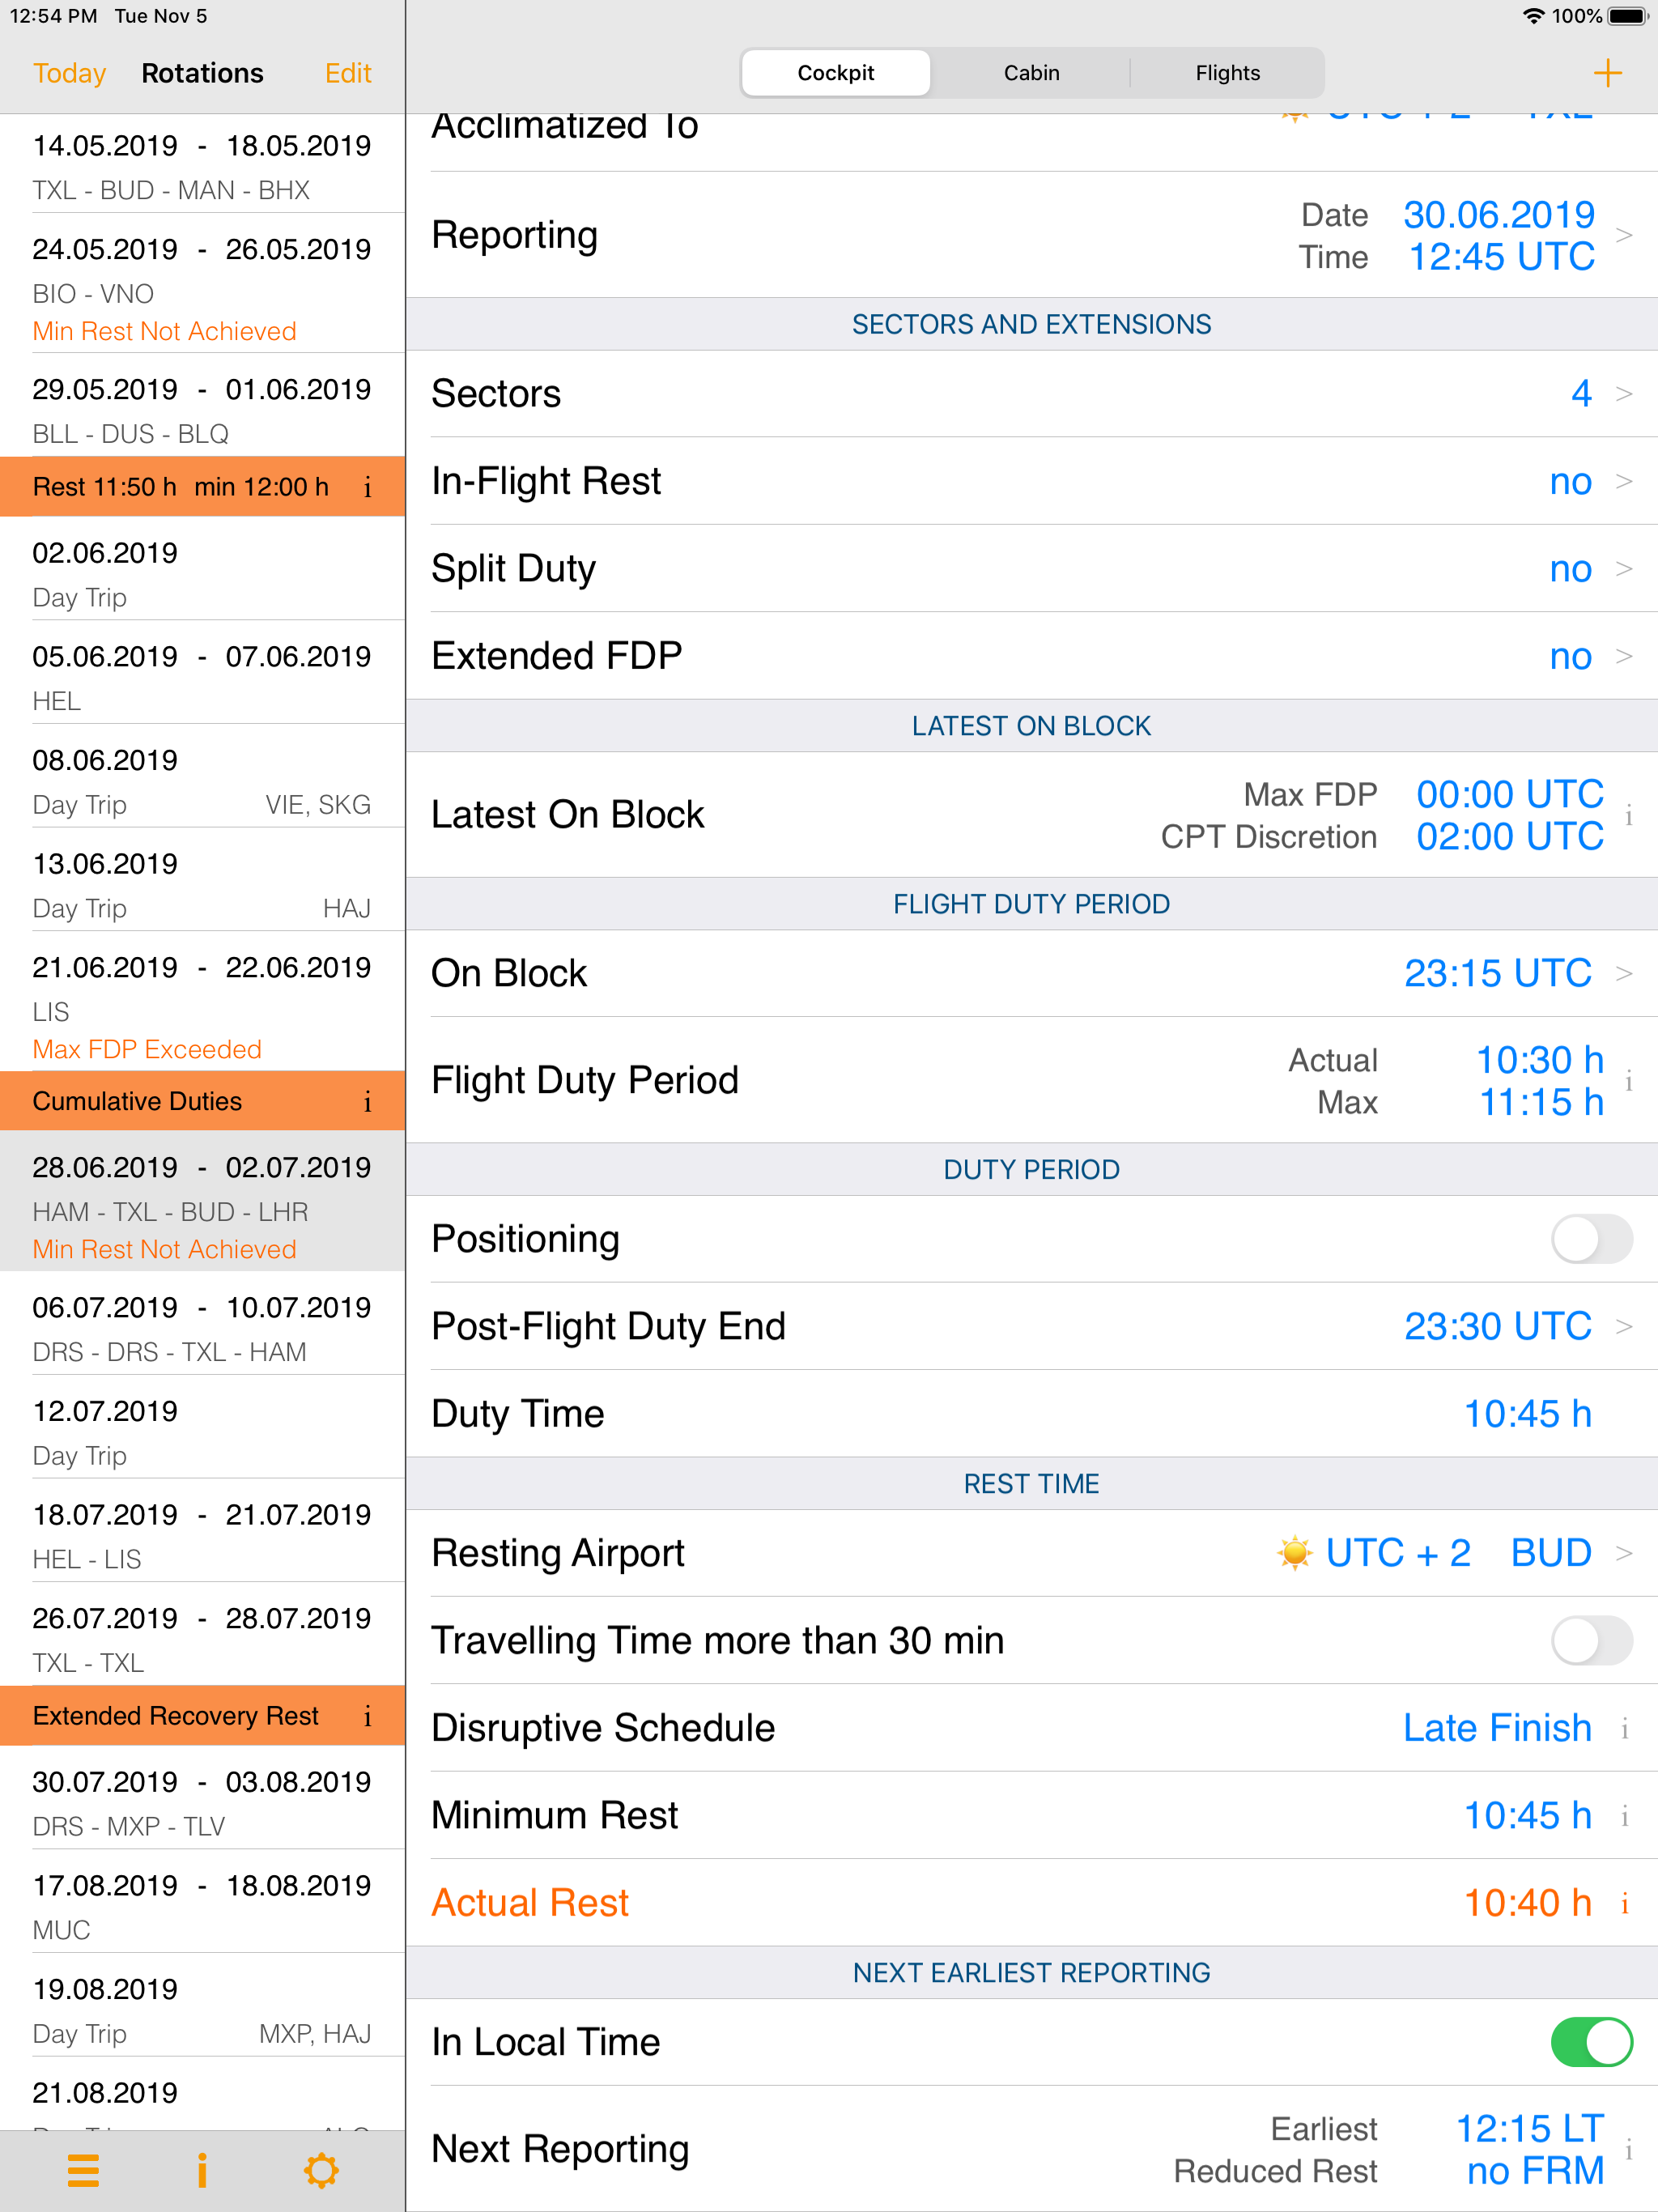Show info for Cumulative Duties banner

click(368, 1101)
